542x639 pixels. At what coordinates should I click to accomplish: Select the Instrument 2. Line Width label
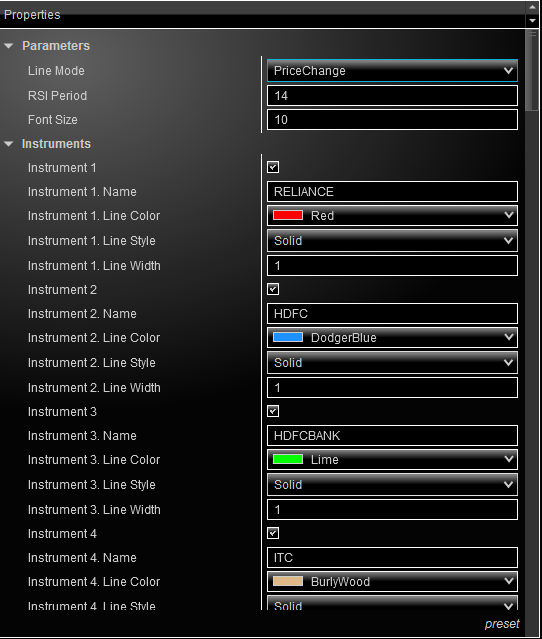pyautogui.click(x=94, y=388)
